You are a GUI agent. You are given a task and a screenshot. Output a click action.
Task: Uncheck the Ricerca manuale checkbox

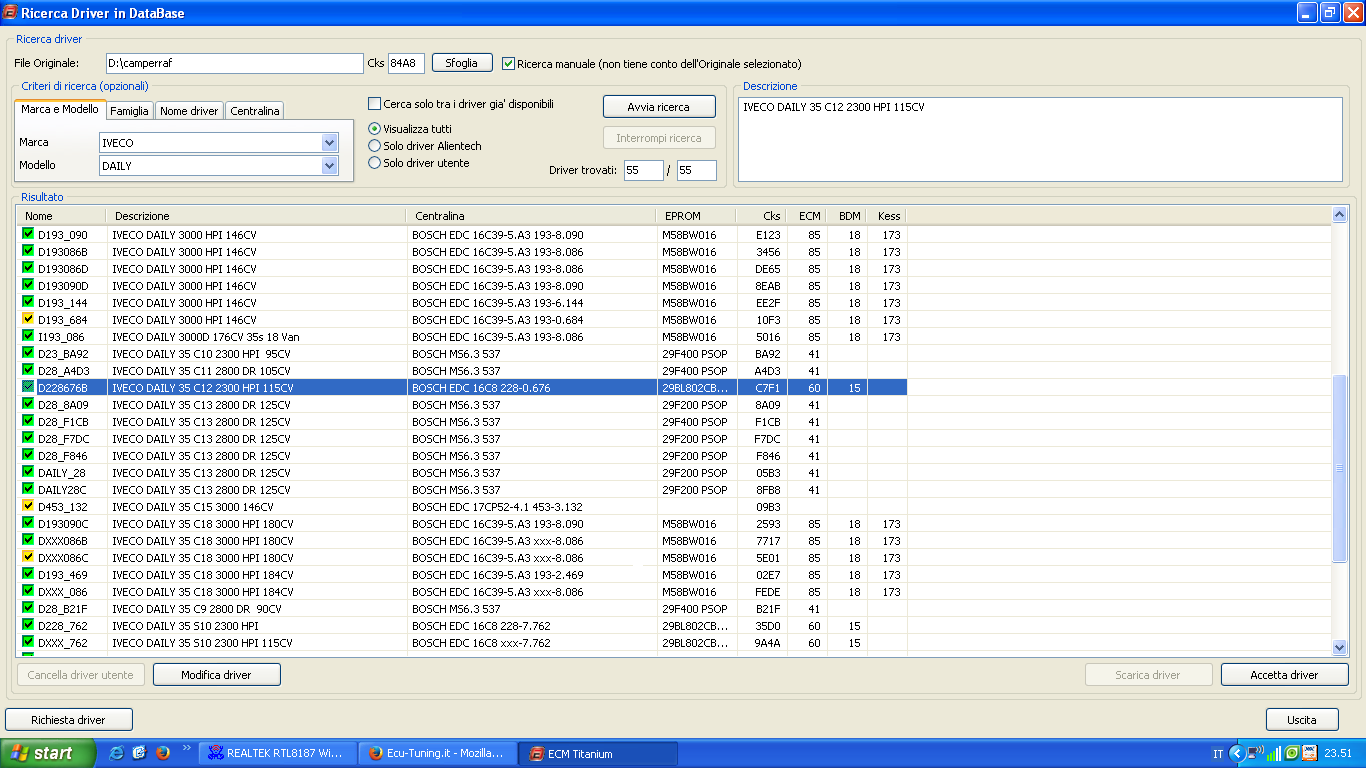(509, 63)
